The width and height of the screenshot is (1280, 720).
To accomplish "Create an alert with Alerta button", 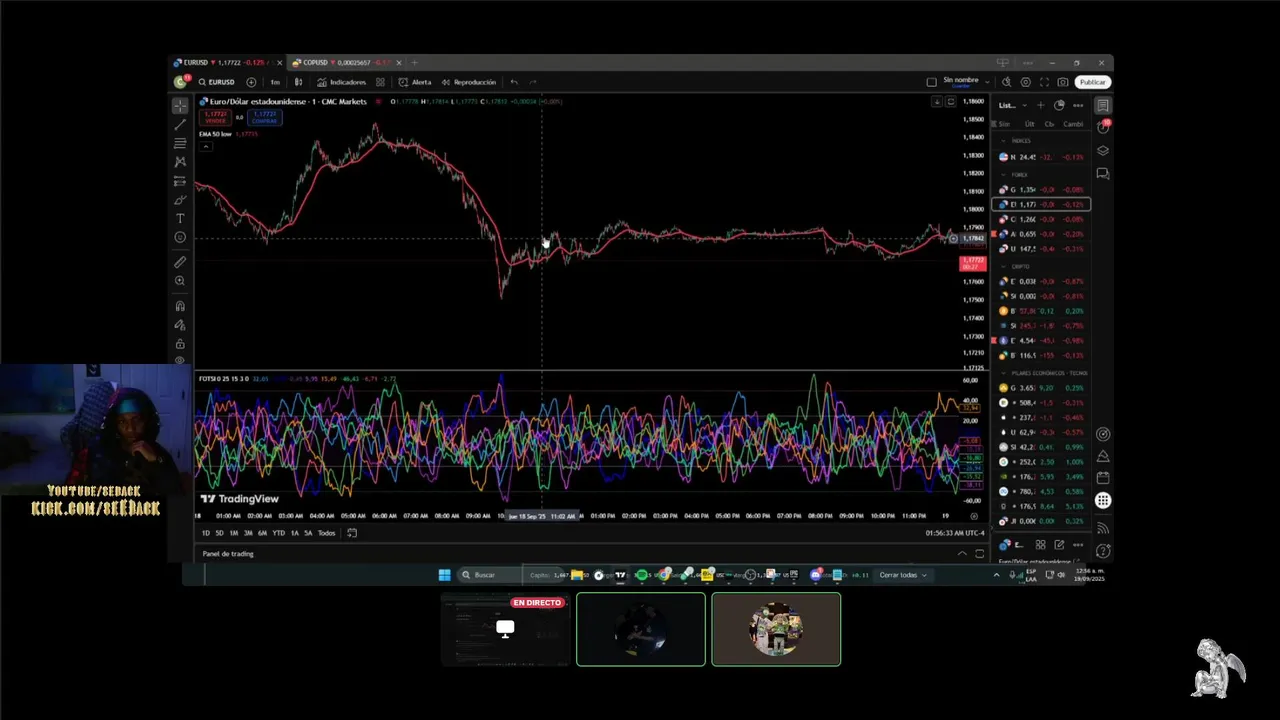I will [415, 82].
